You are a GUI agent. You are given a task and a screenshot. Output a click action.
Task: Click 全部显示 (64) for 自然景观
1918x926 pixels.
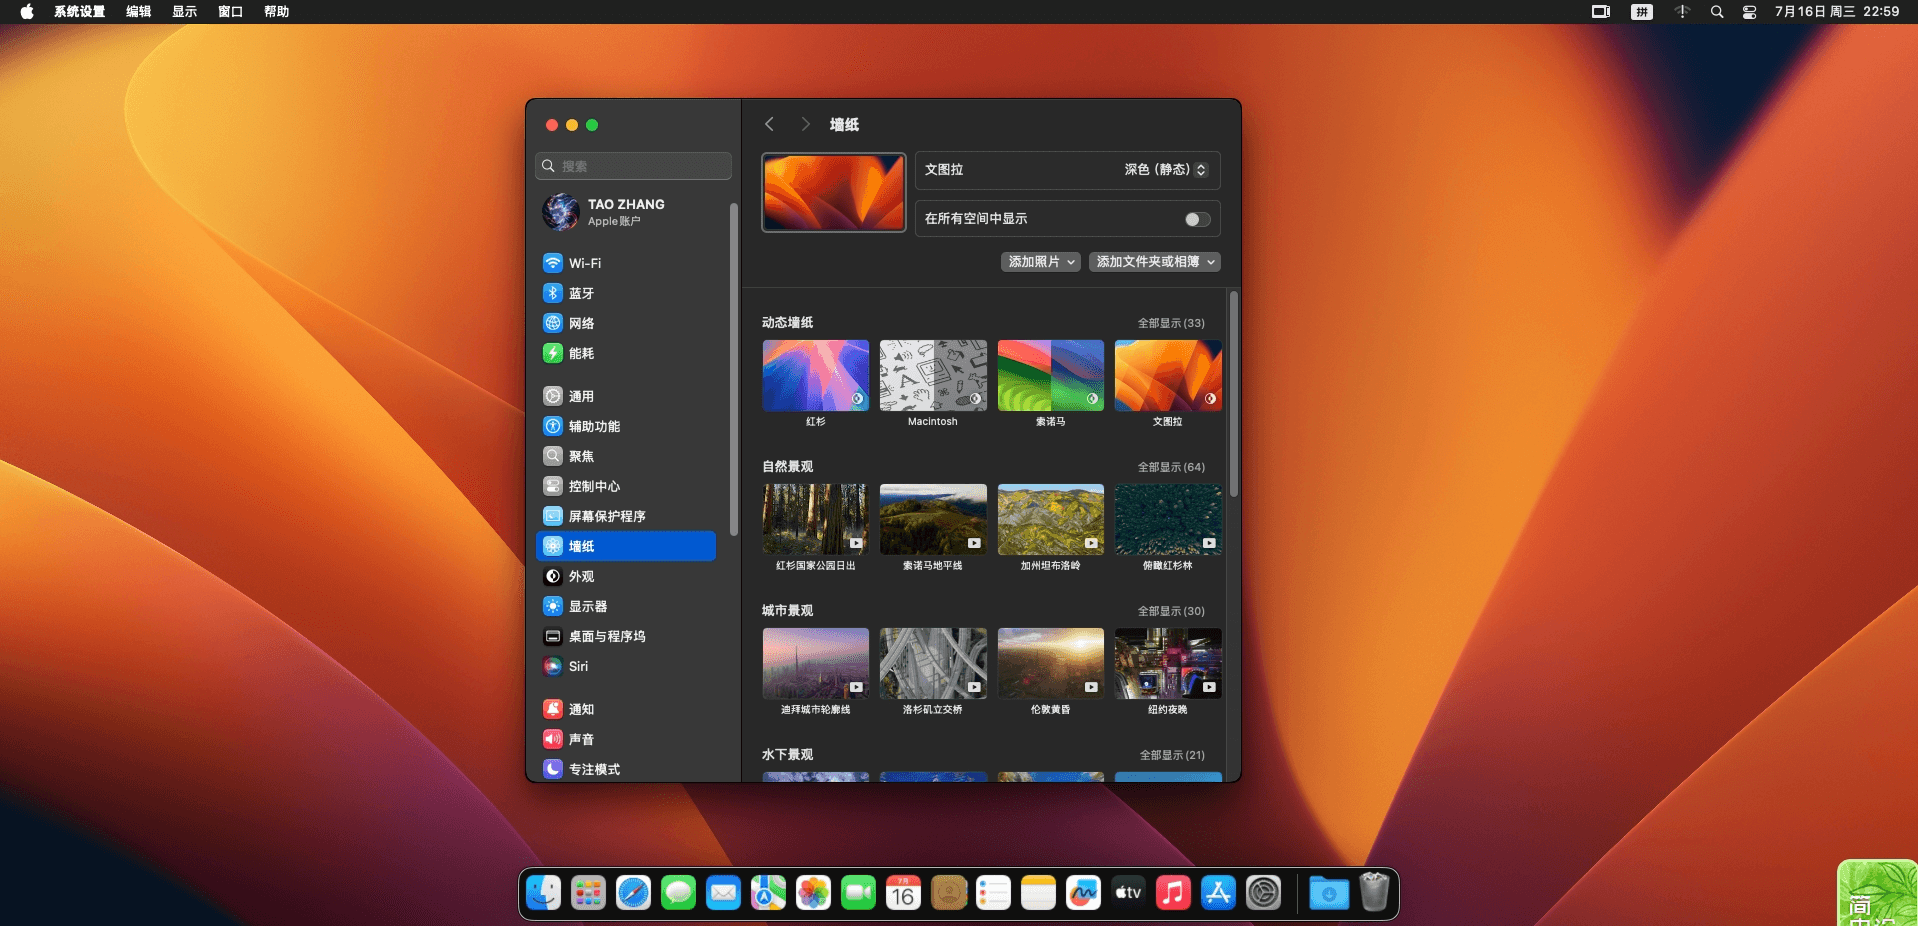pyautogui.click(x=1170, y=467)
